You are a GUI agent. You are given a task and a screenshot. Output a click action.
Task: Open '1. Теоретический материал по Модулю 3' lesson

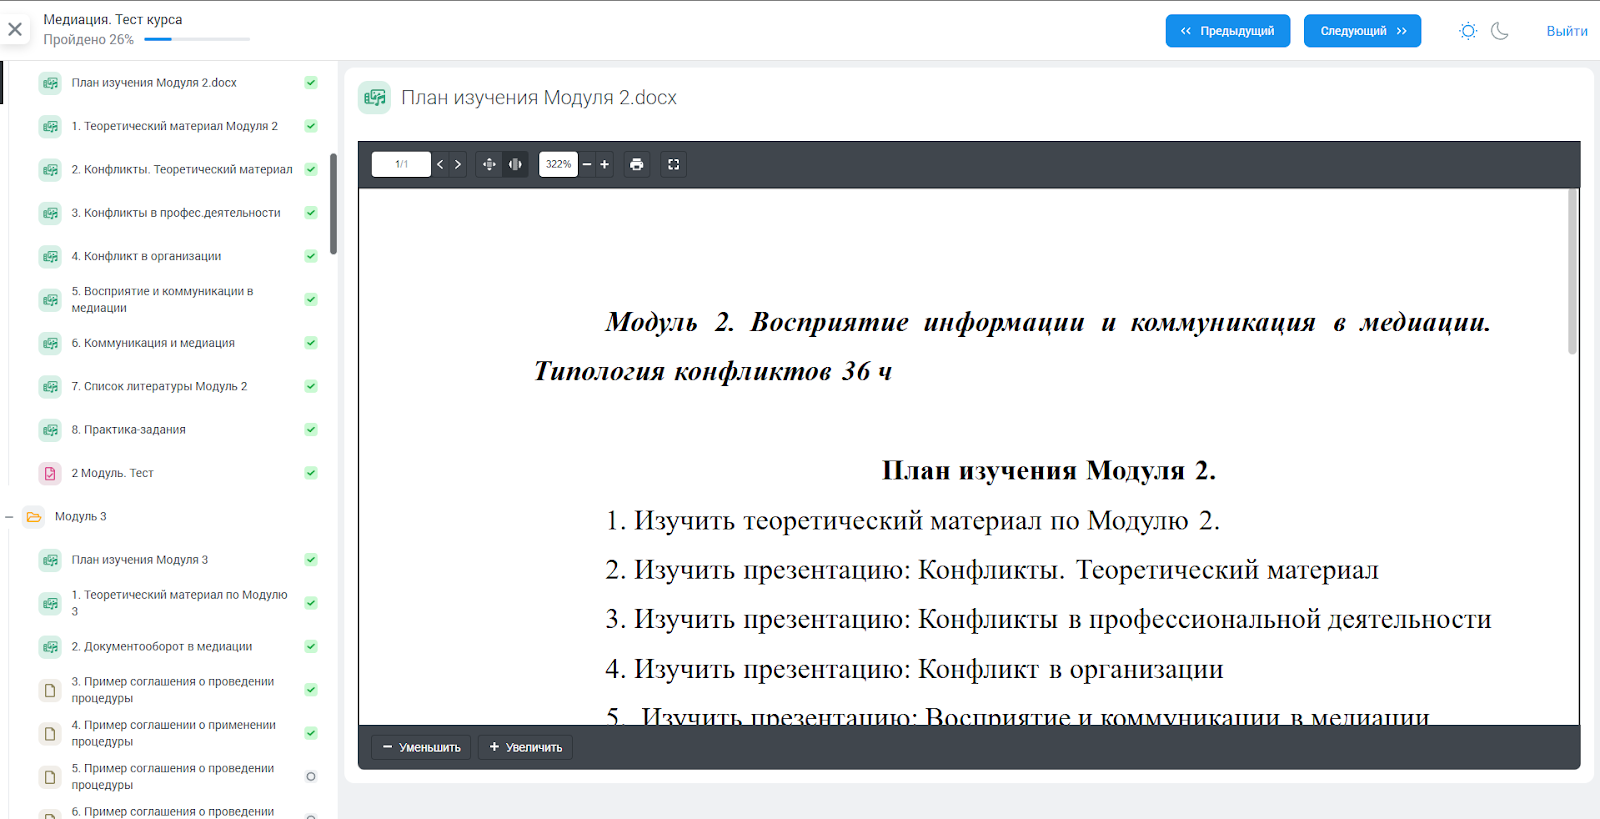[x=179, y=603]
